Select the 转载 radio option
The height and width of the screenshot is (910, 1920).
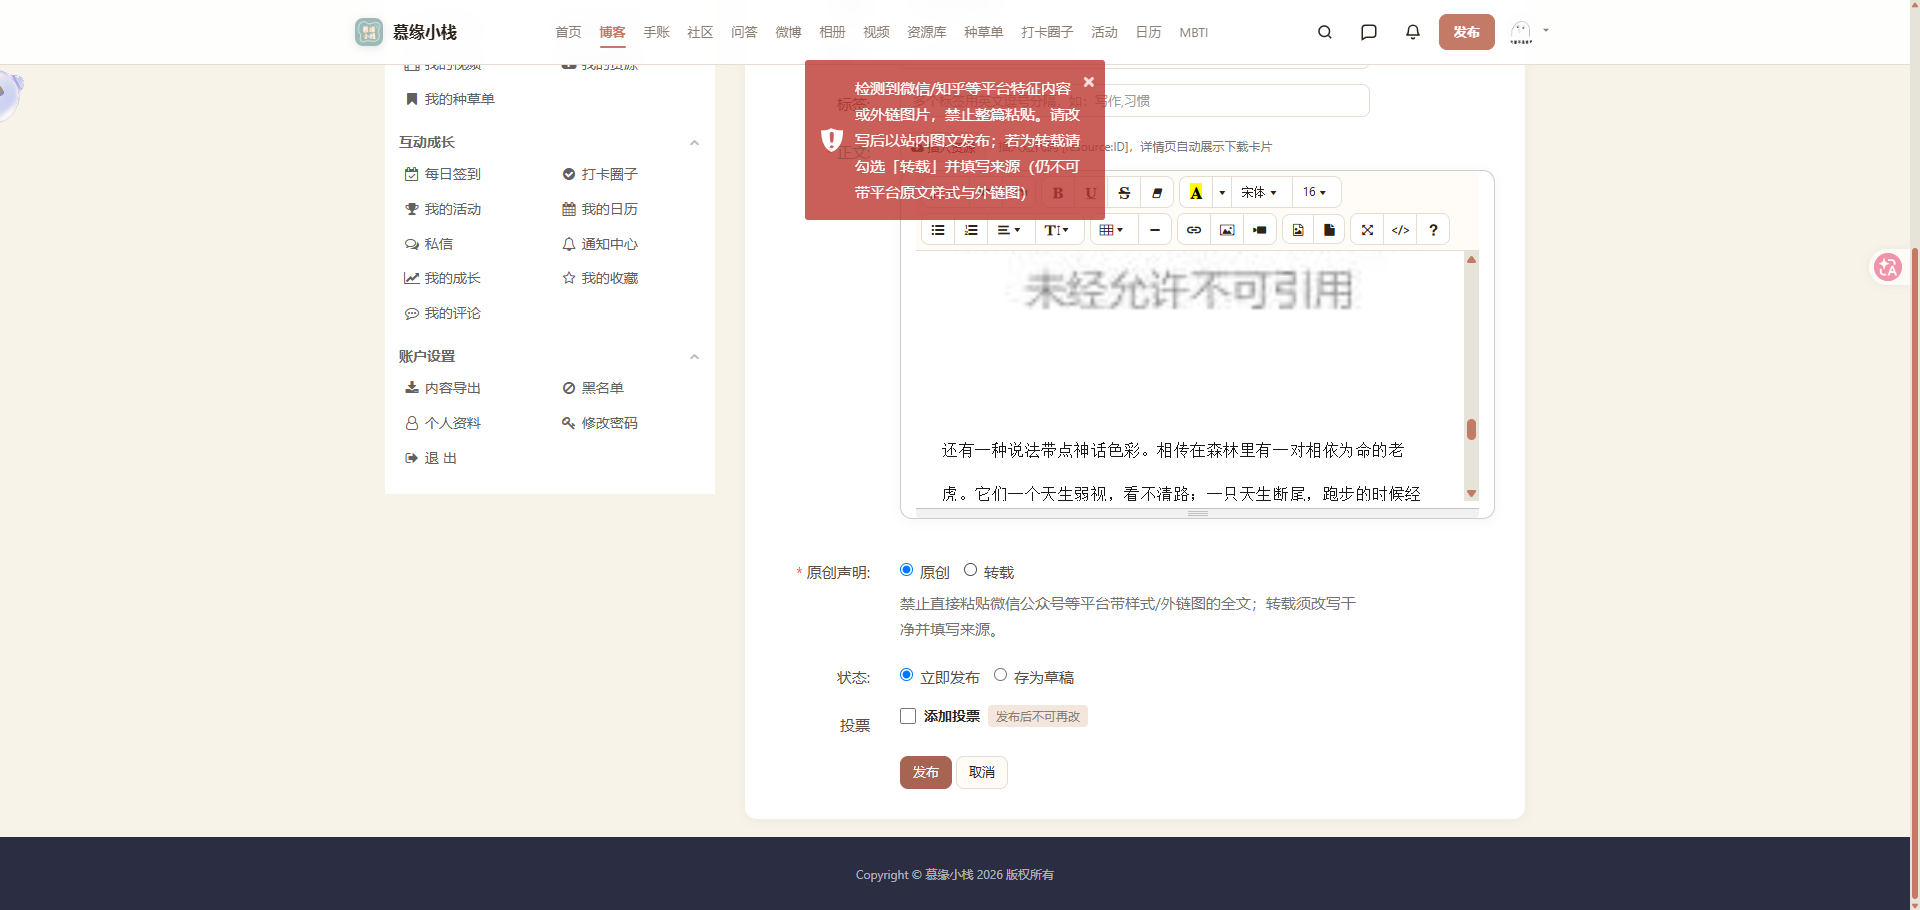point(970,570)
